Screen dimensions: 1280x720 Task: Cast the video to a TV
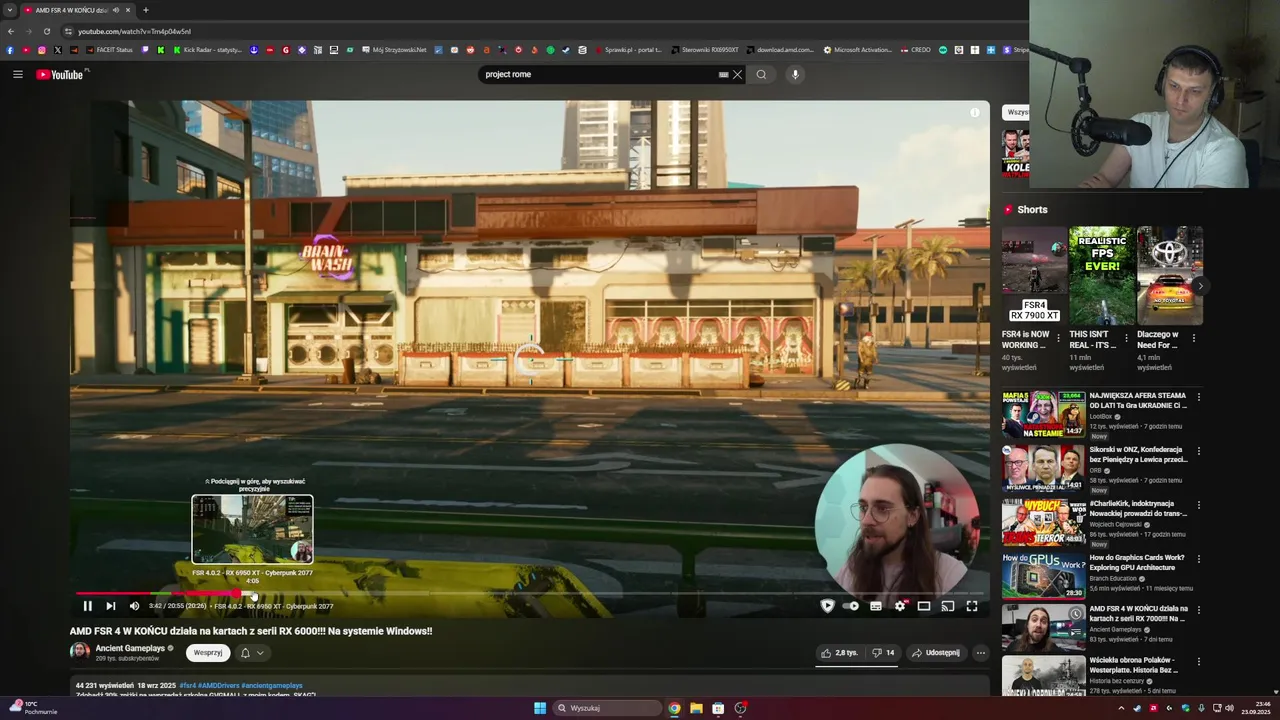click(x=948, y=606)
